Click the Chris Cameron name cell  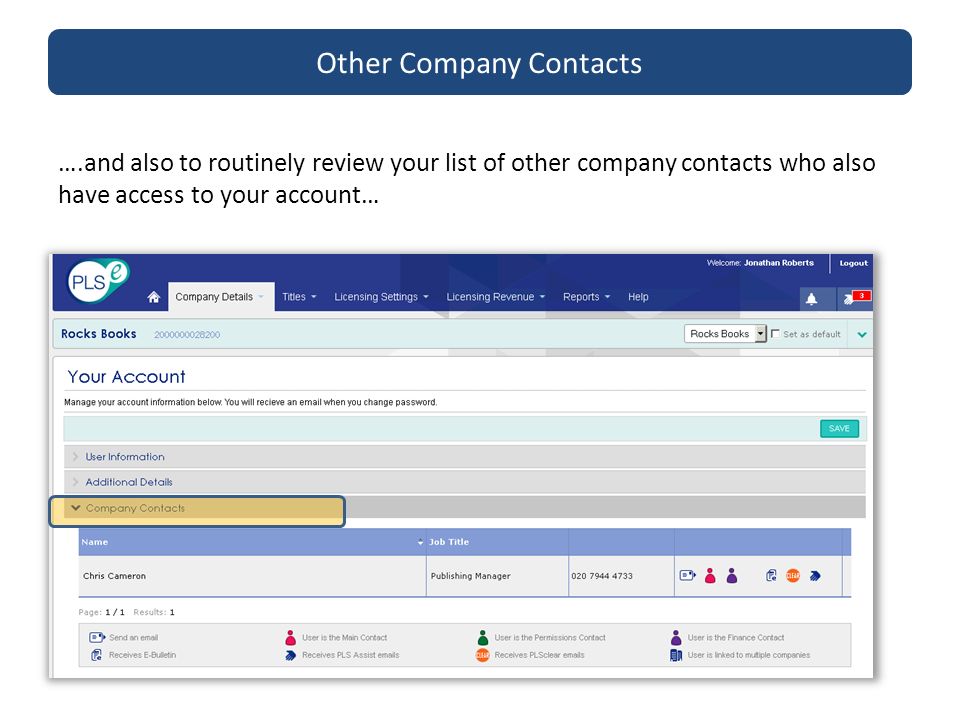[x=252, y=576]
